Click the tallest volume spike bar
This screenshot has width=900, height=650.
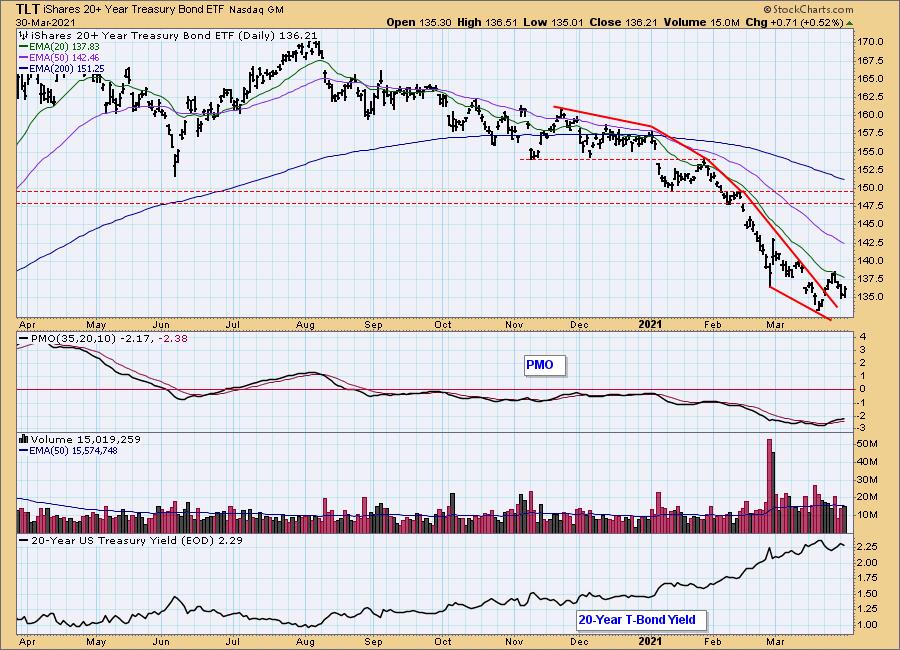pos(769,486)
